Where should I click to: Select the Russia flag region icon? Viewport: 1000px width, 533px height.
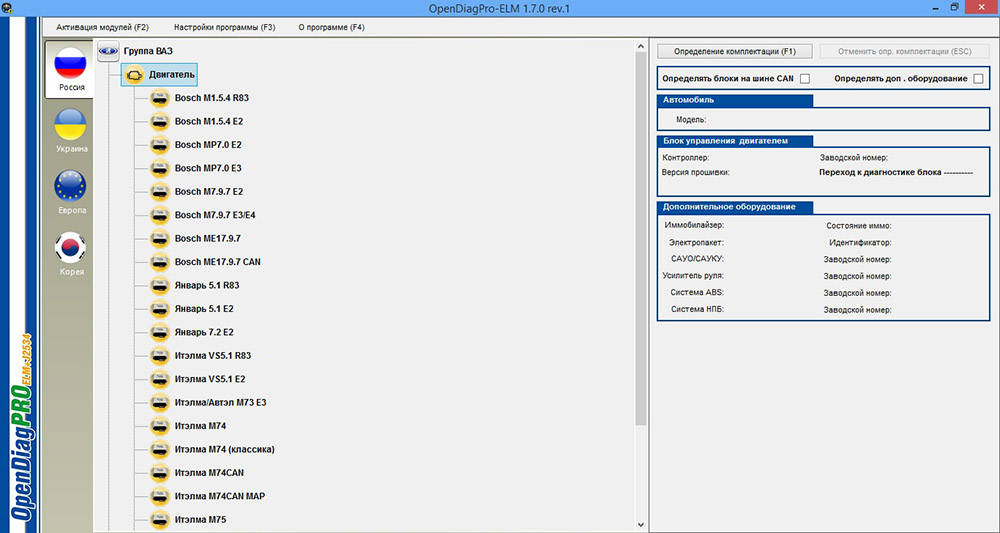[x=70, y=63]
